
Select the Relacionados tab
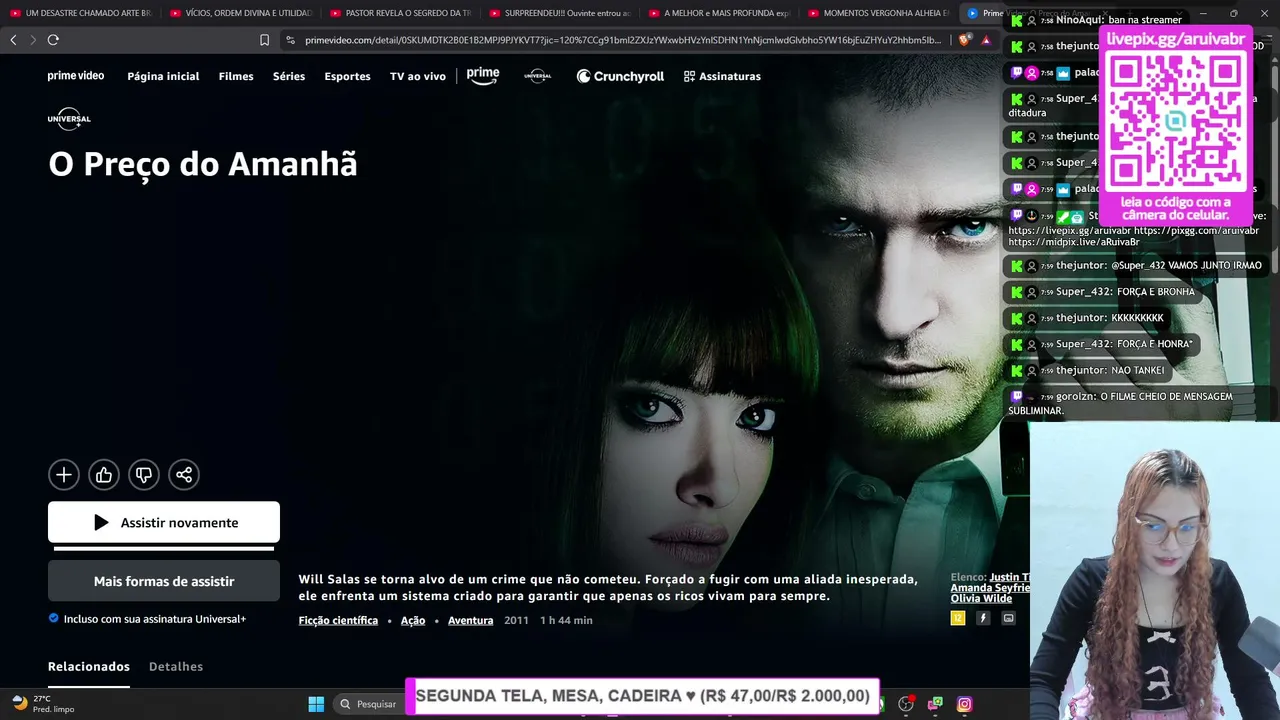point(89,666)
